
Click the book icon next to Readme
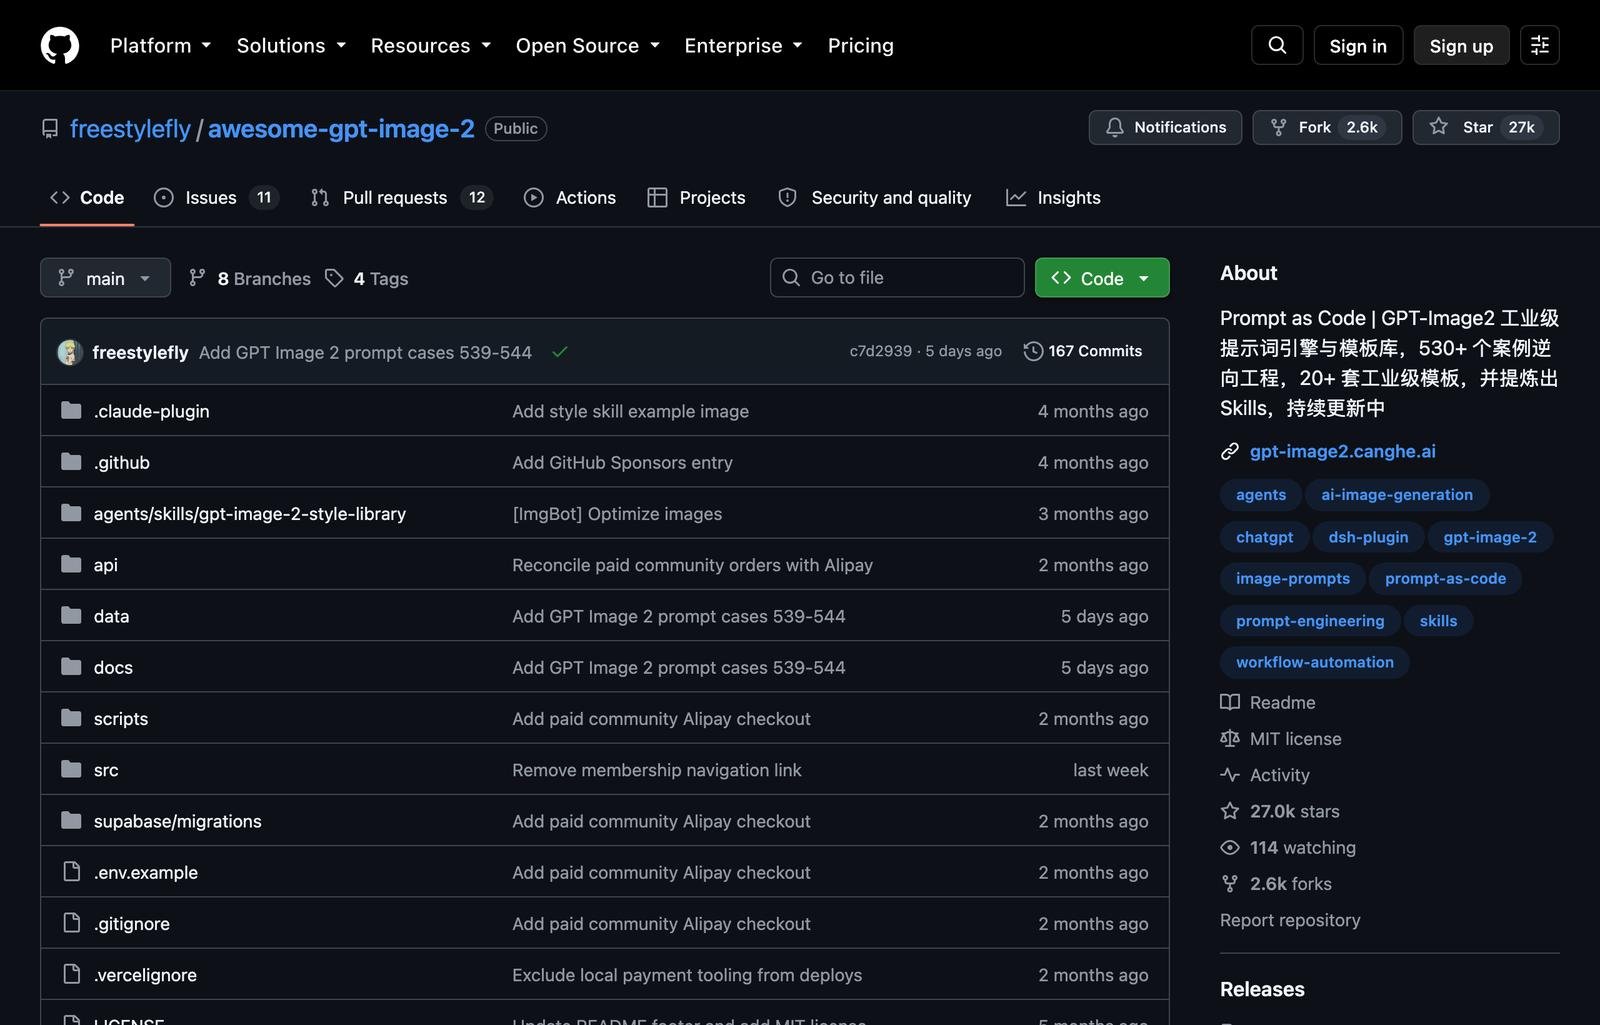click(1230, 702)
